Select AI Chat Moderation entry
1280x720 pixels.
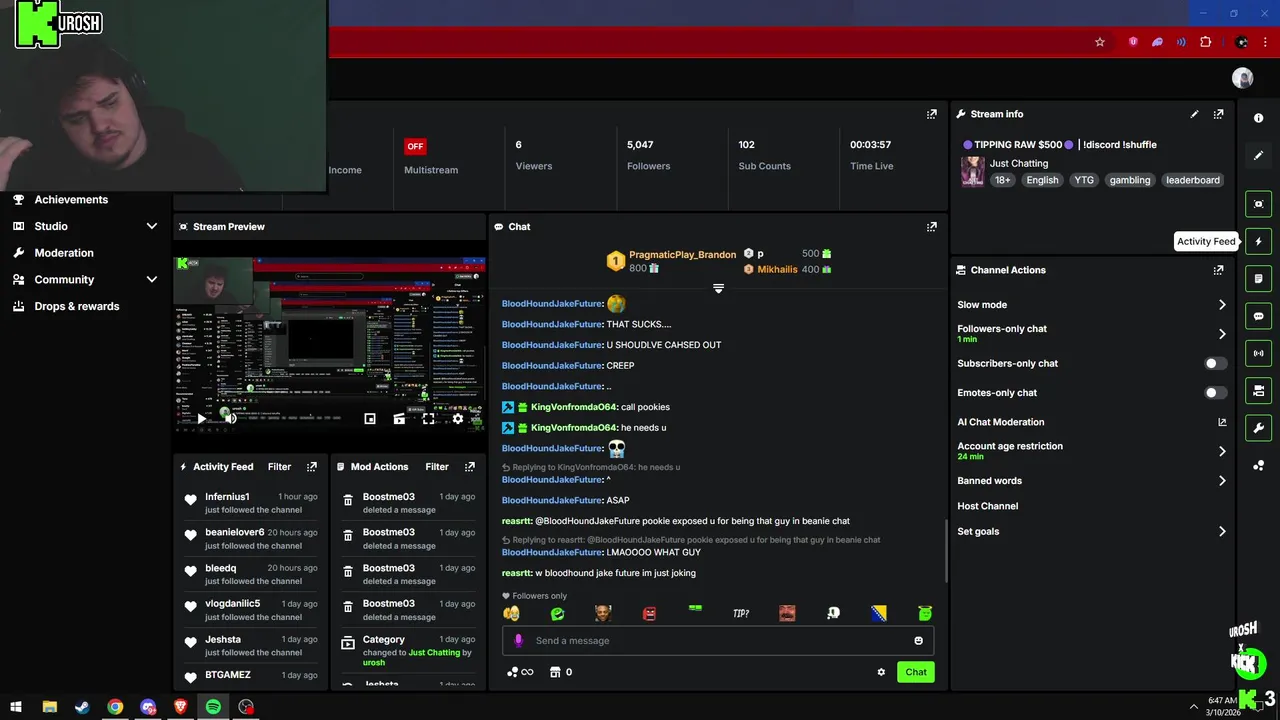pos(1000,422)
